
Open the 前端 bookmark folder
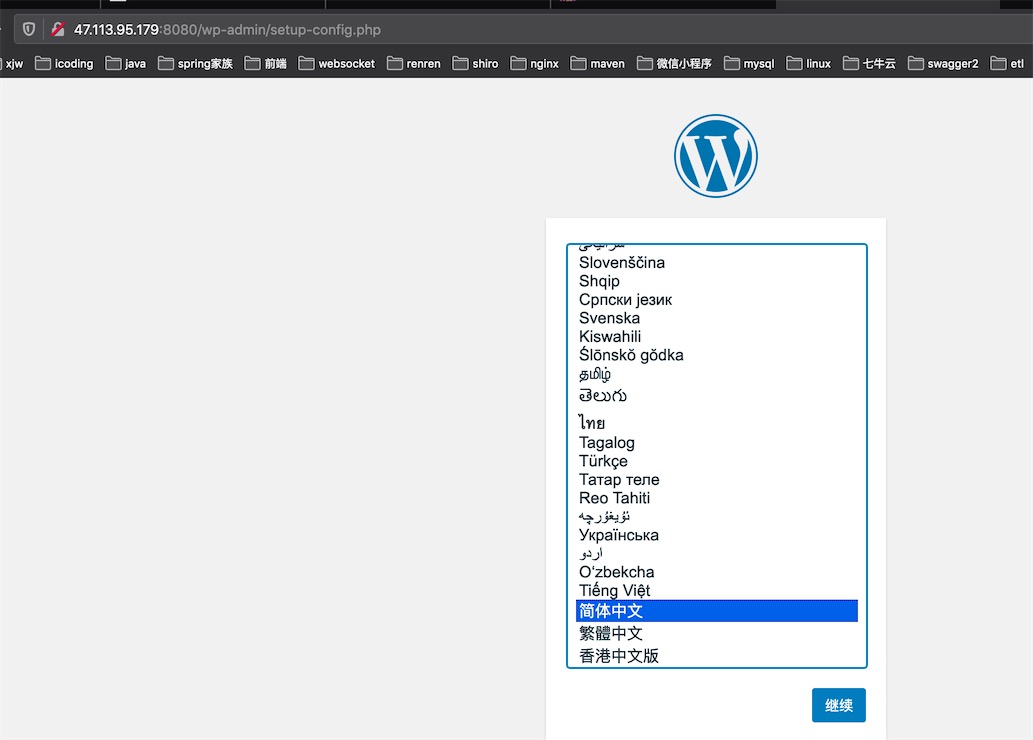click(266, 63)
